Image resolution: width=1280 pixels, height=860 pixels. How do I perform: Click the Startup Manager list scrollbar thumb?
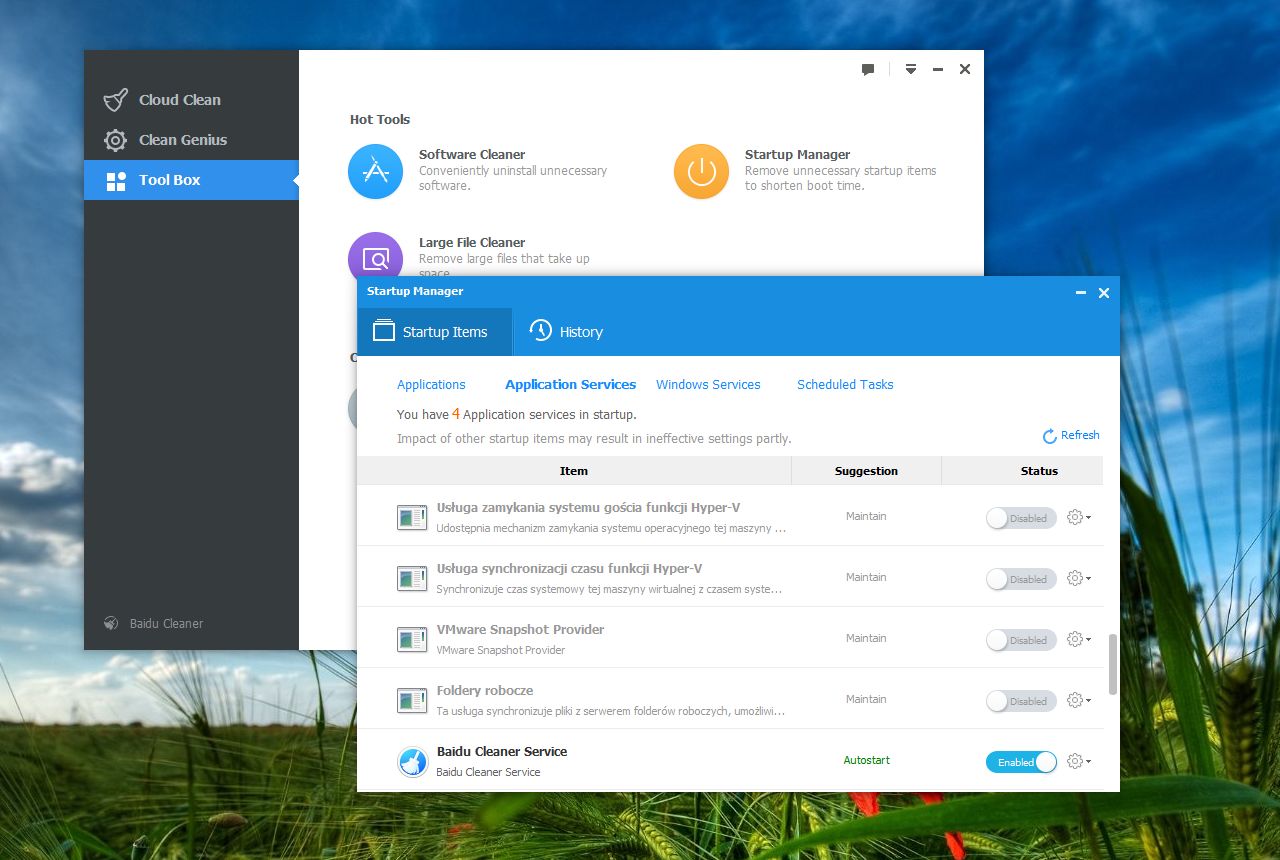point(1114,664)
